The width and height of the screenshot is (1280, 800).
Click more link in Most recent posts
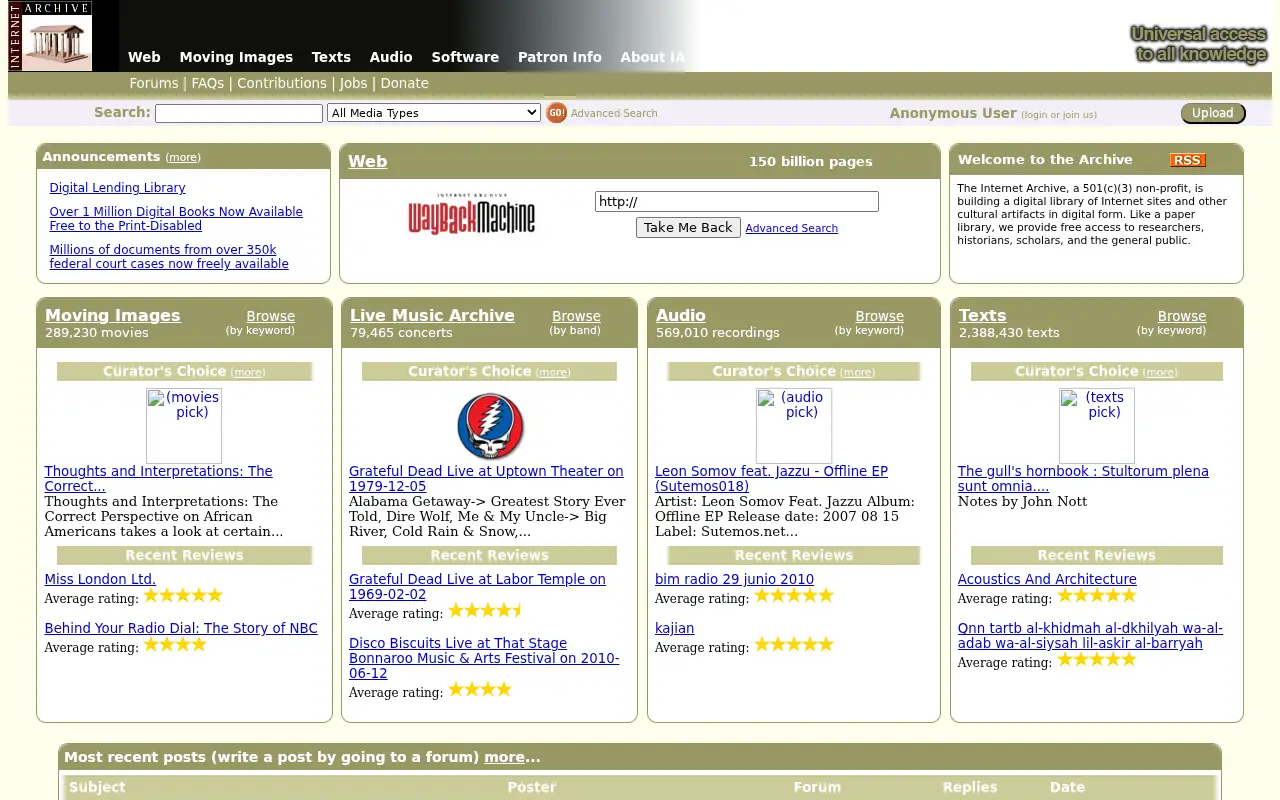tap(504, 758)
